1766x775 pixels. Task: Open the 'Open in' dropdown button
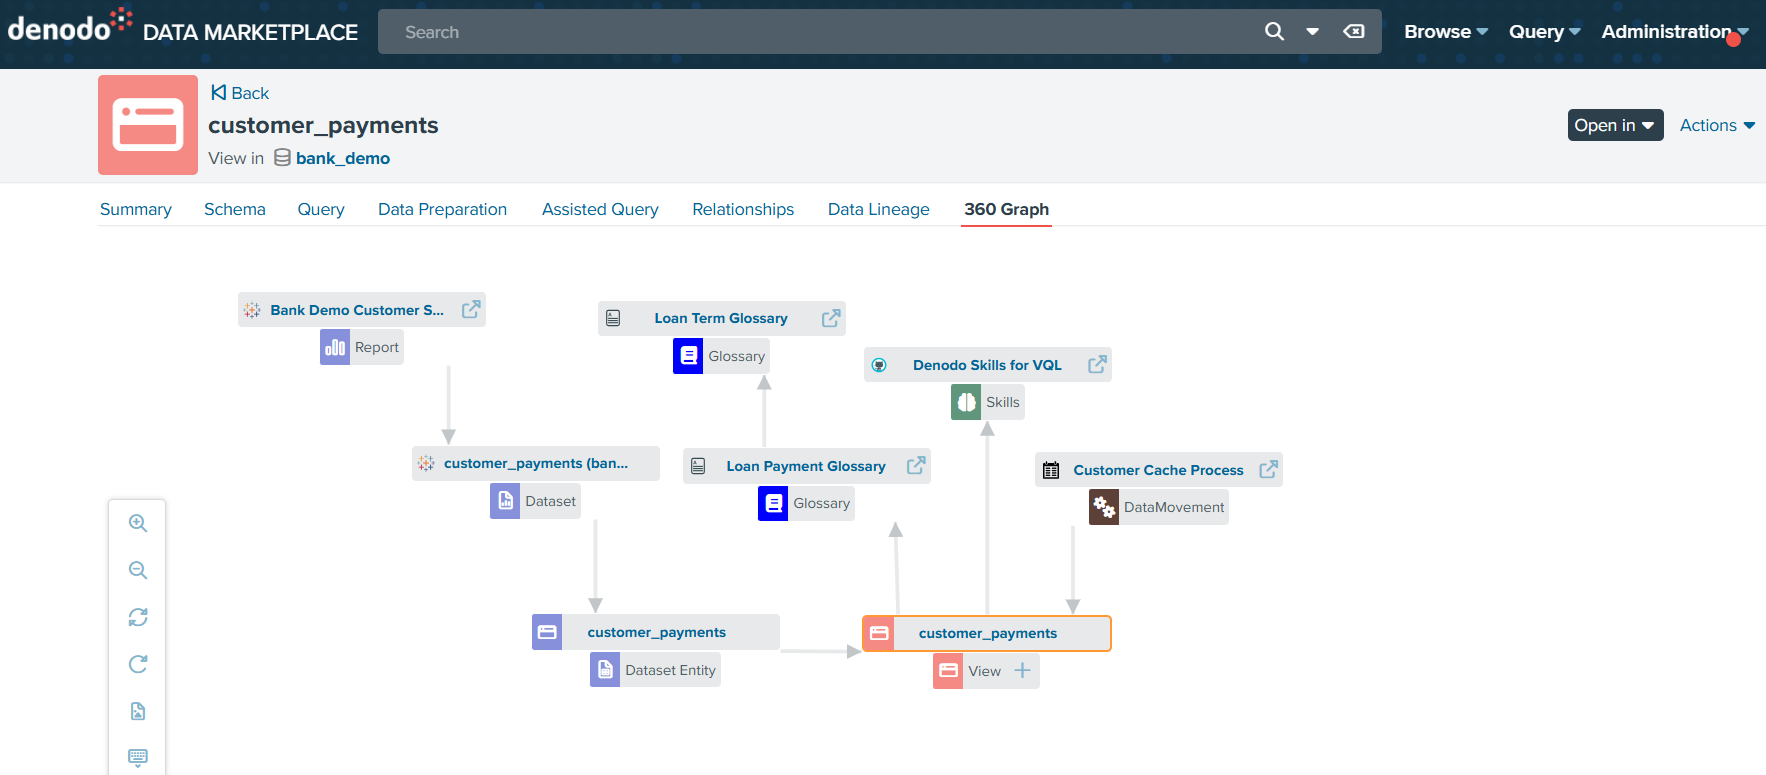click(x=1615, y=125)
